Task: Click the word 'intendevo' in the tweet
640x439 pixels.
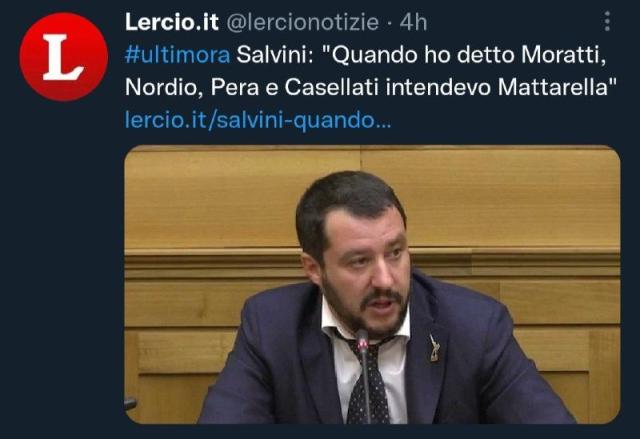Action: 438,87
